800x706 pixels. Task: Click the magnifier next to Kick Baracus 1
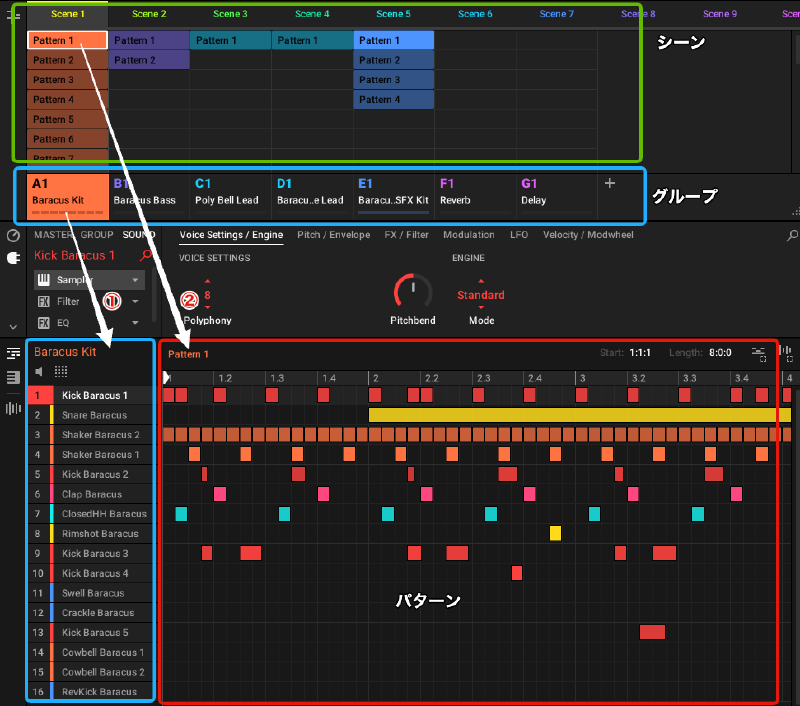pos(146,255)
